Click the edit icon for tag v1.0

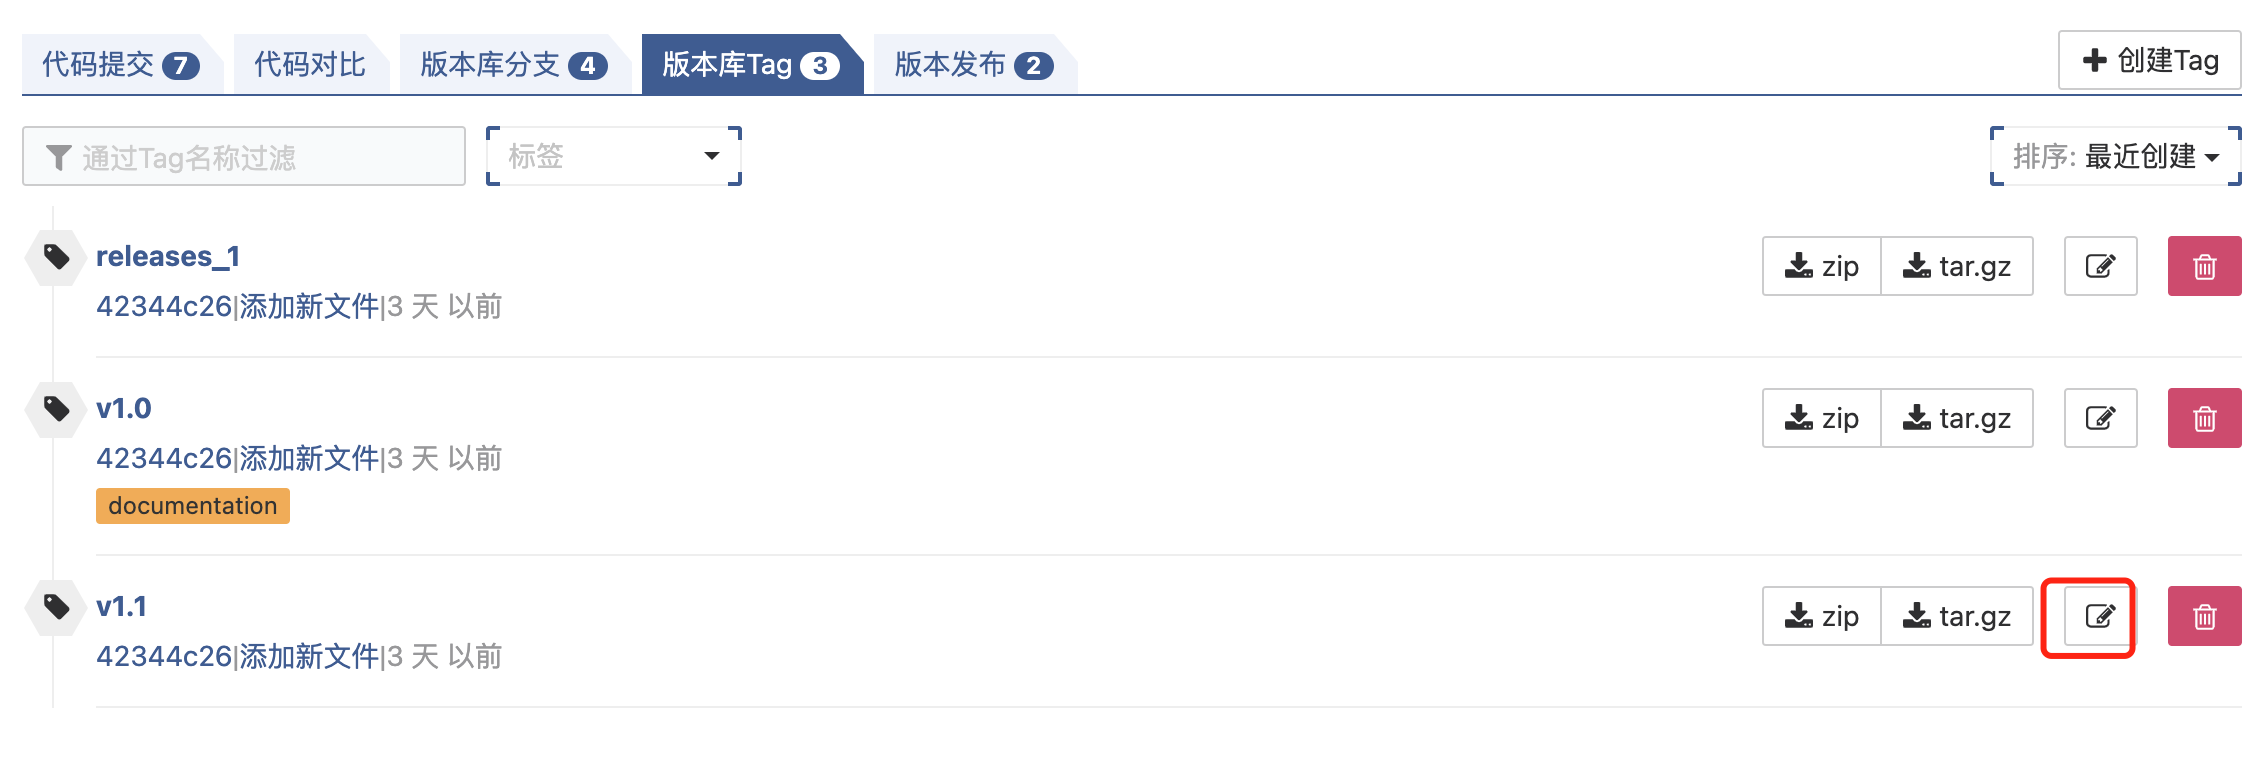(2100, 418)
